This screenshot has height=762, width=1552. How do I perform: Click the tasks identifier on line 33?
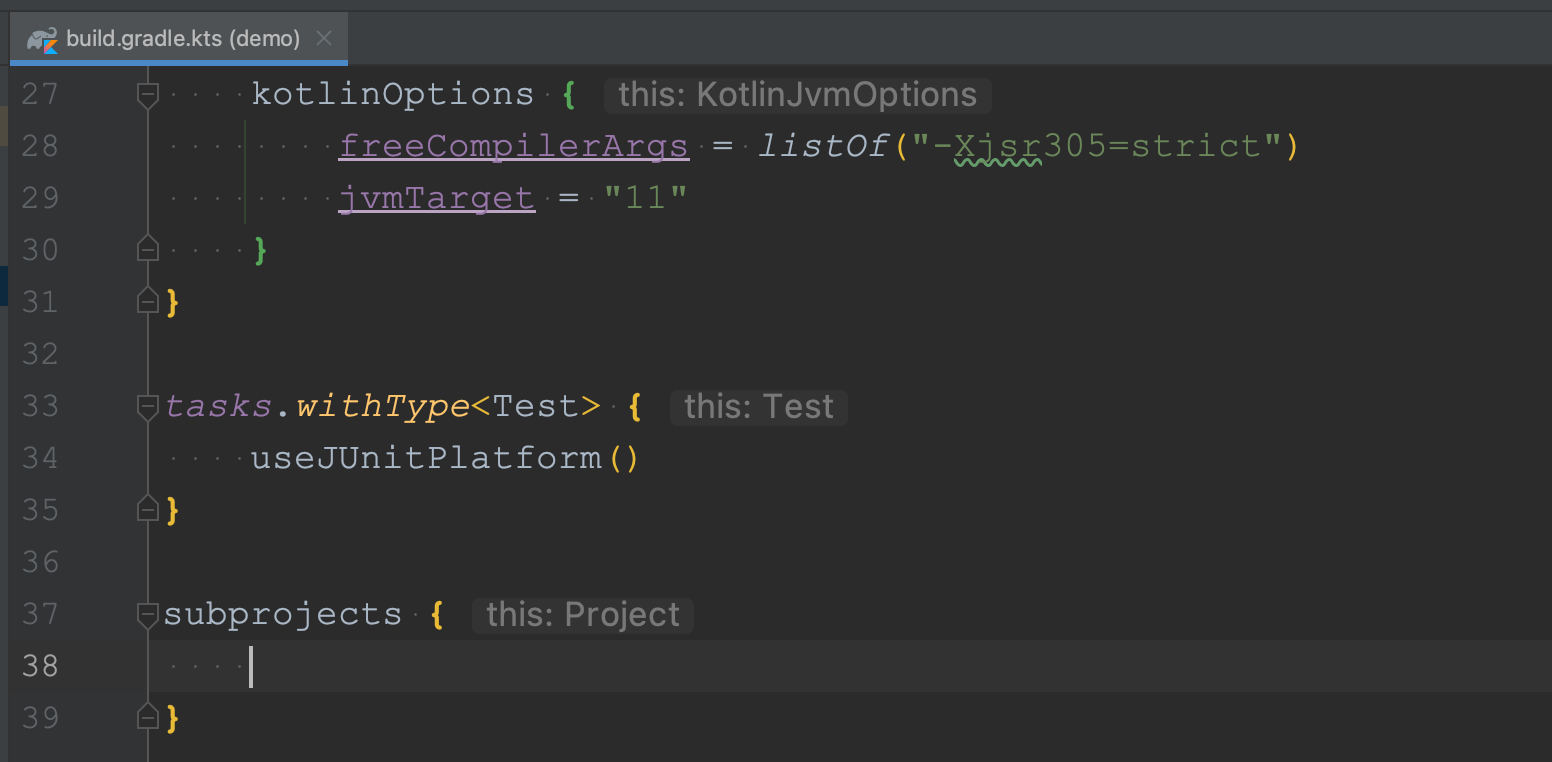[218, 406]
